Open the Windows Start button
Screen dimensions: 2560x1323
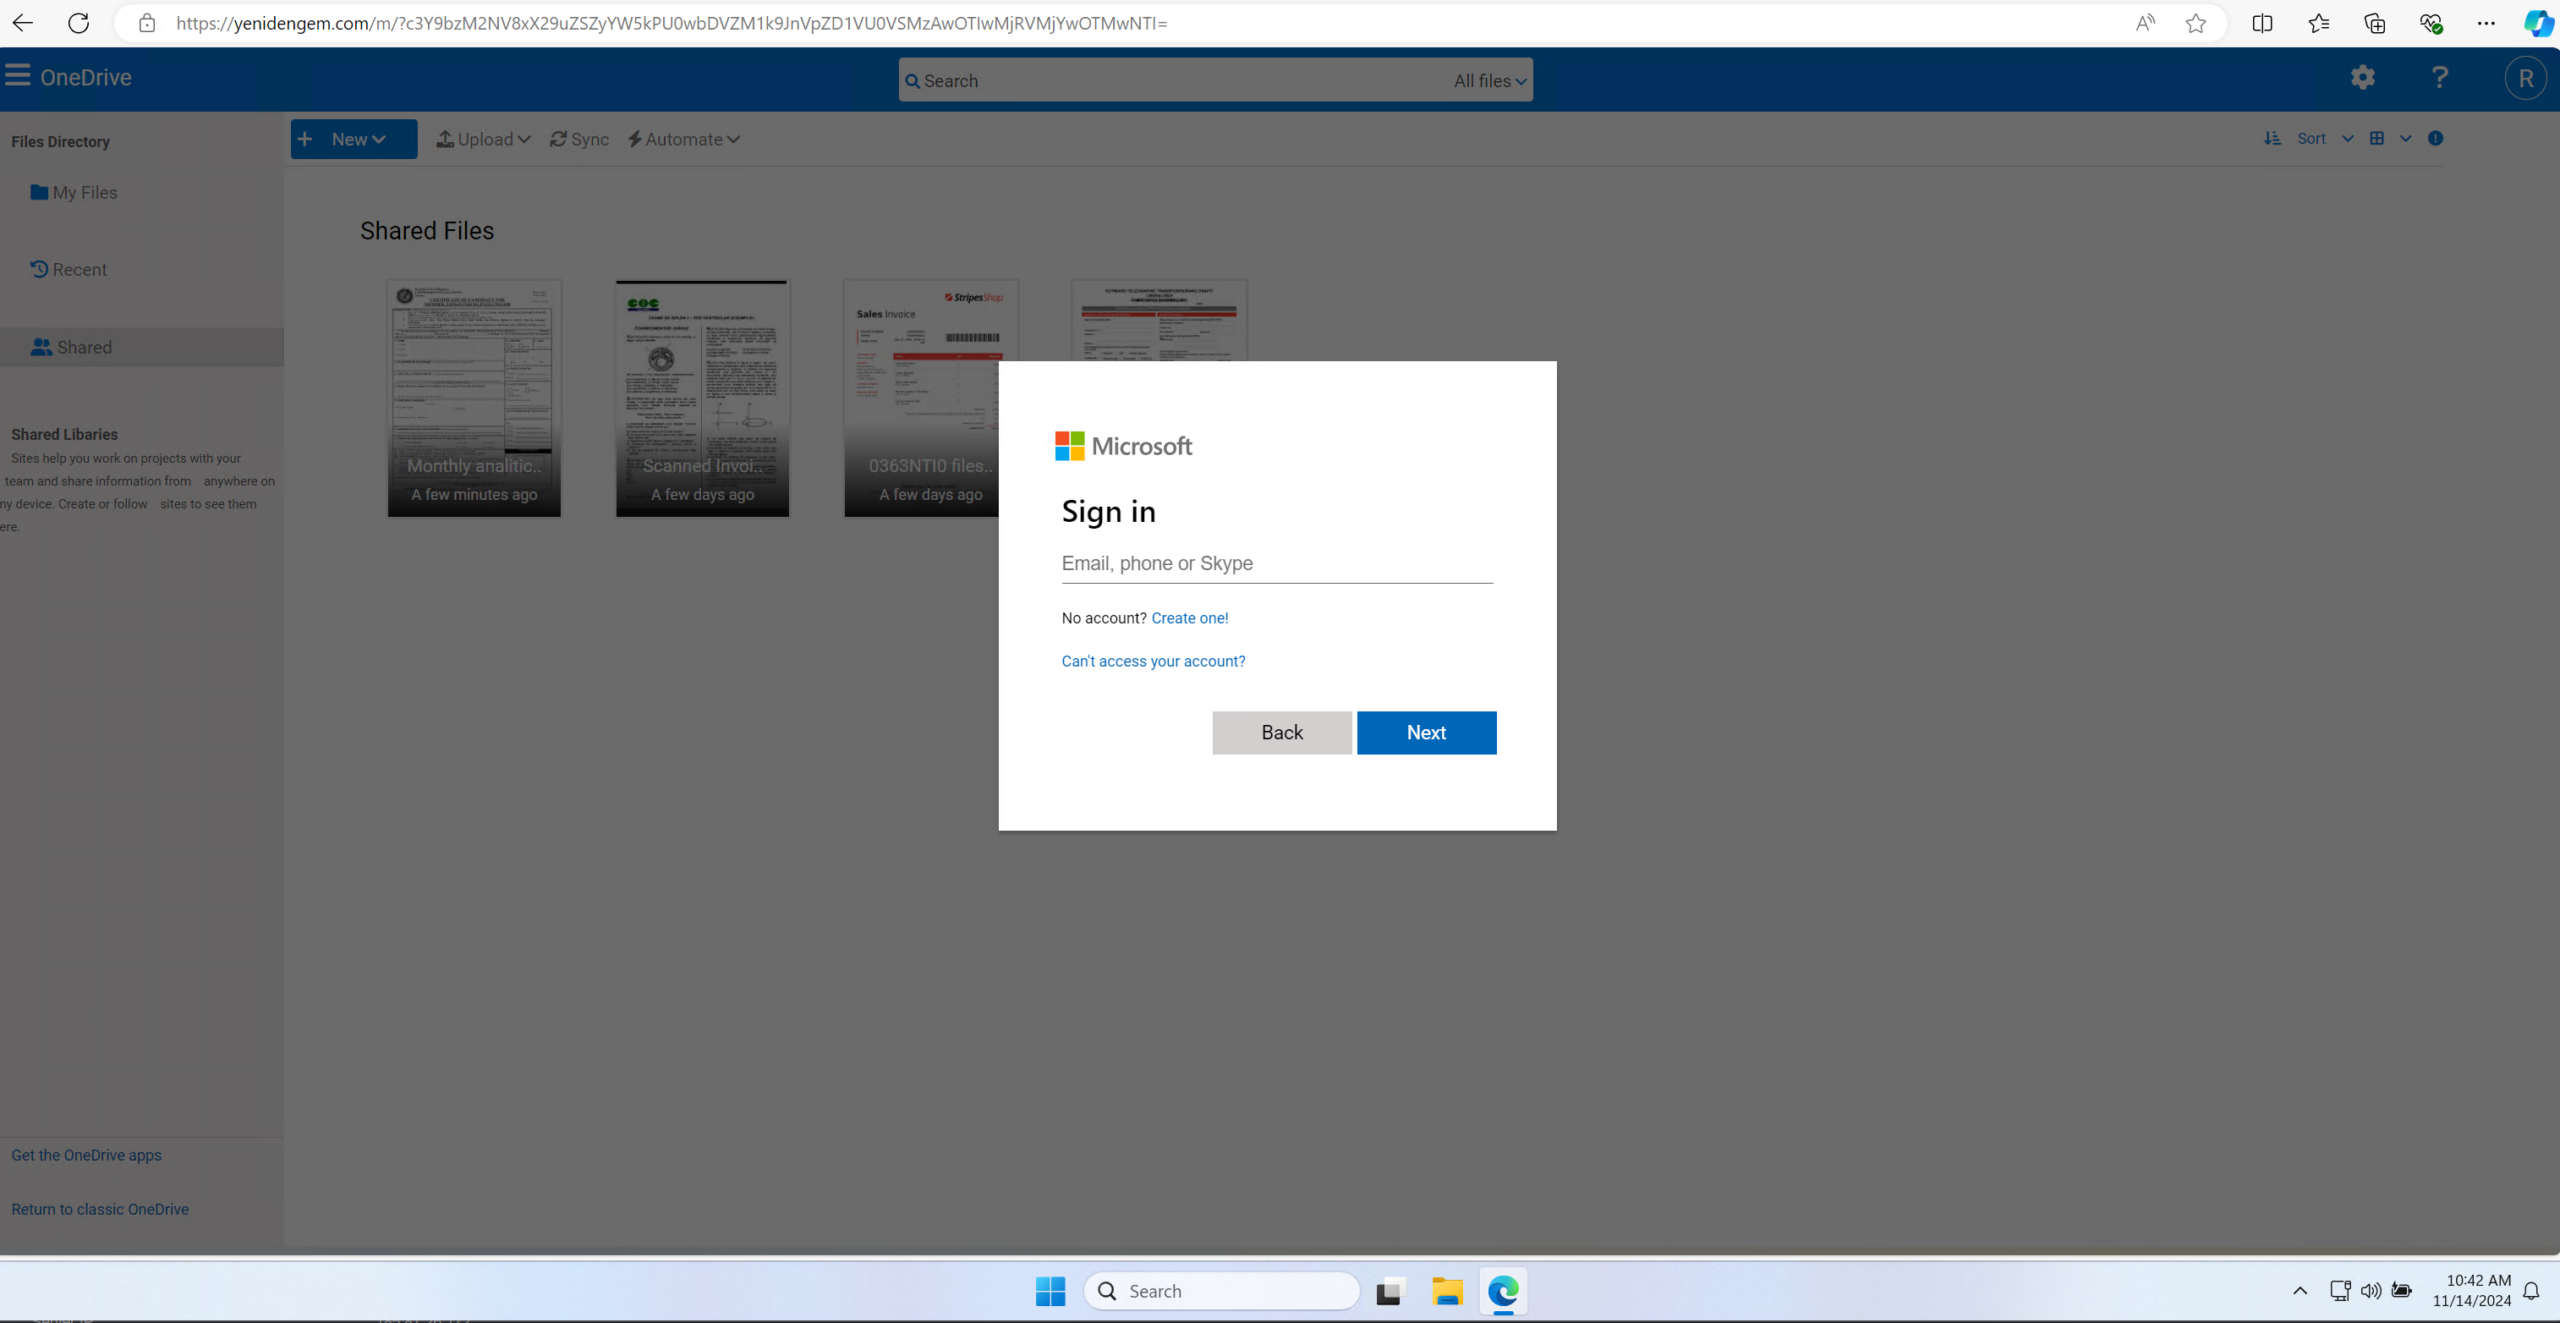[1050, 1291]
